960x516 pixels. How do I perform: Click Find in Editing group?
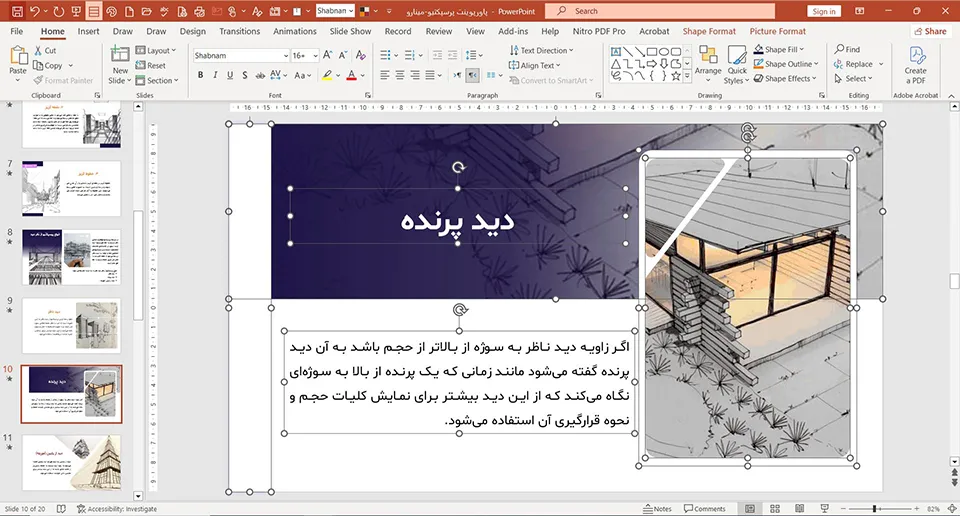tap(847, 49)
